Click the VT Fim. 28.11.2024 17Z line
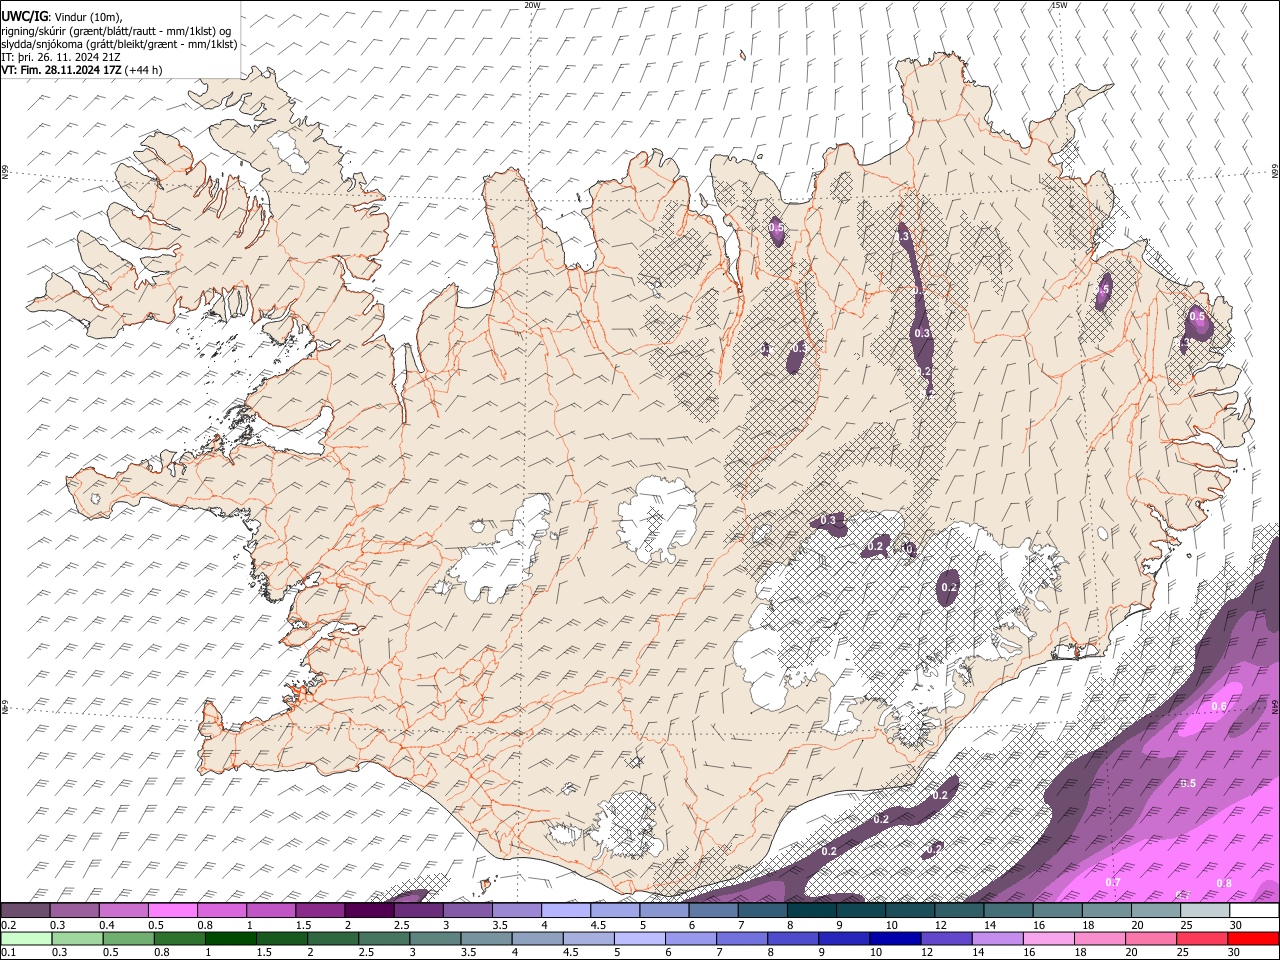Screen dimensions: 1280x960 [81, 70]
